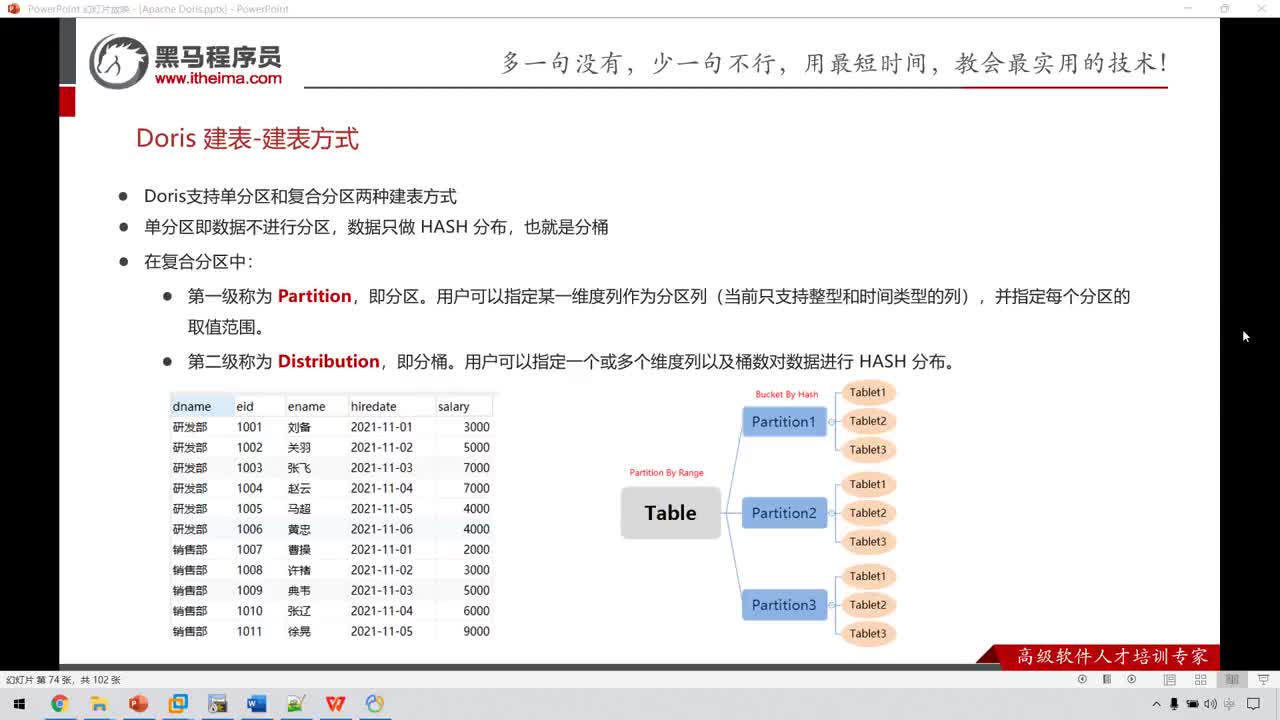This screenshot has height=720, width=1280.
Task: Click the bold word 'Distribution' in bullet text
Action: 329,361
